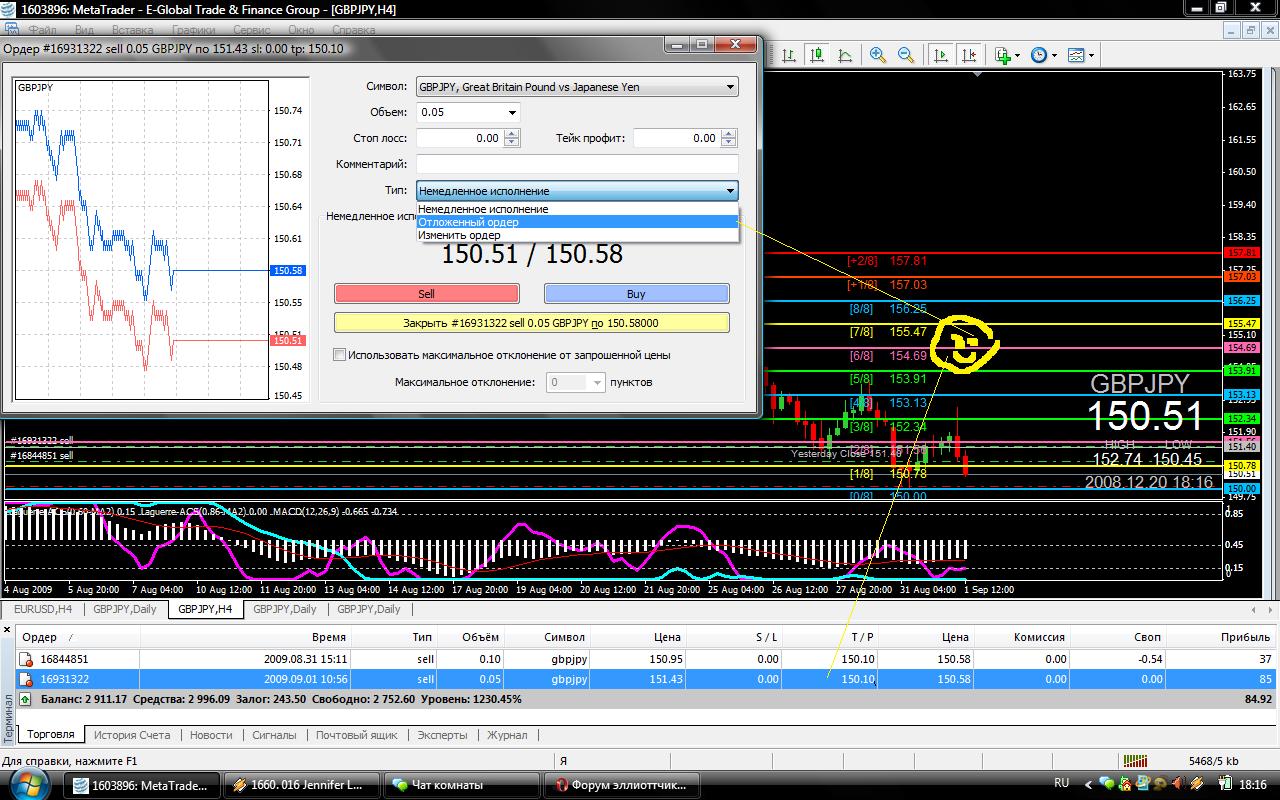The height and width of the screenshot is (800, 1280).
Task: Adjust Stop loss stepper arrows
Action: coord(512,138)
